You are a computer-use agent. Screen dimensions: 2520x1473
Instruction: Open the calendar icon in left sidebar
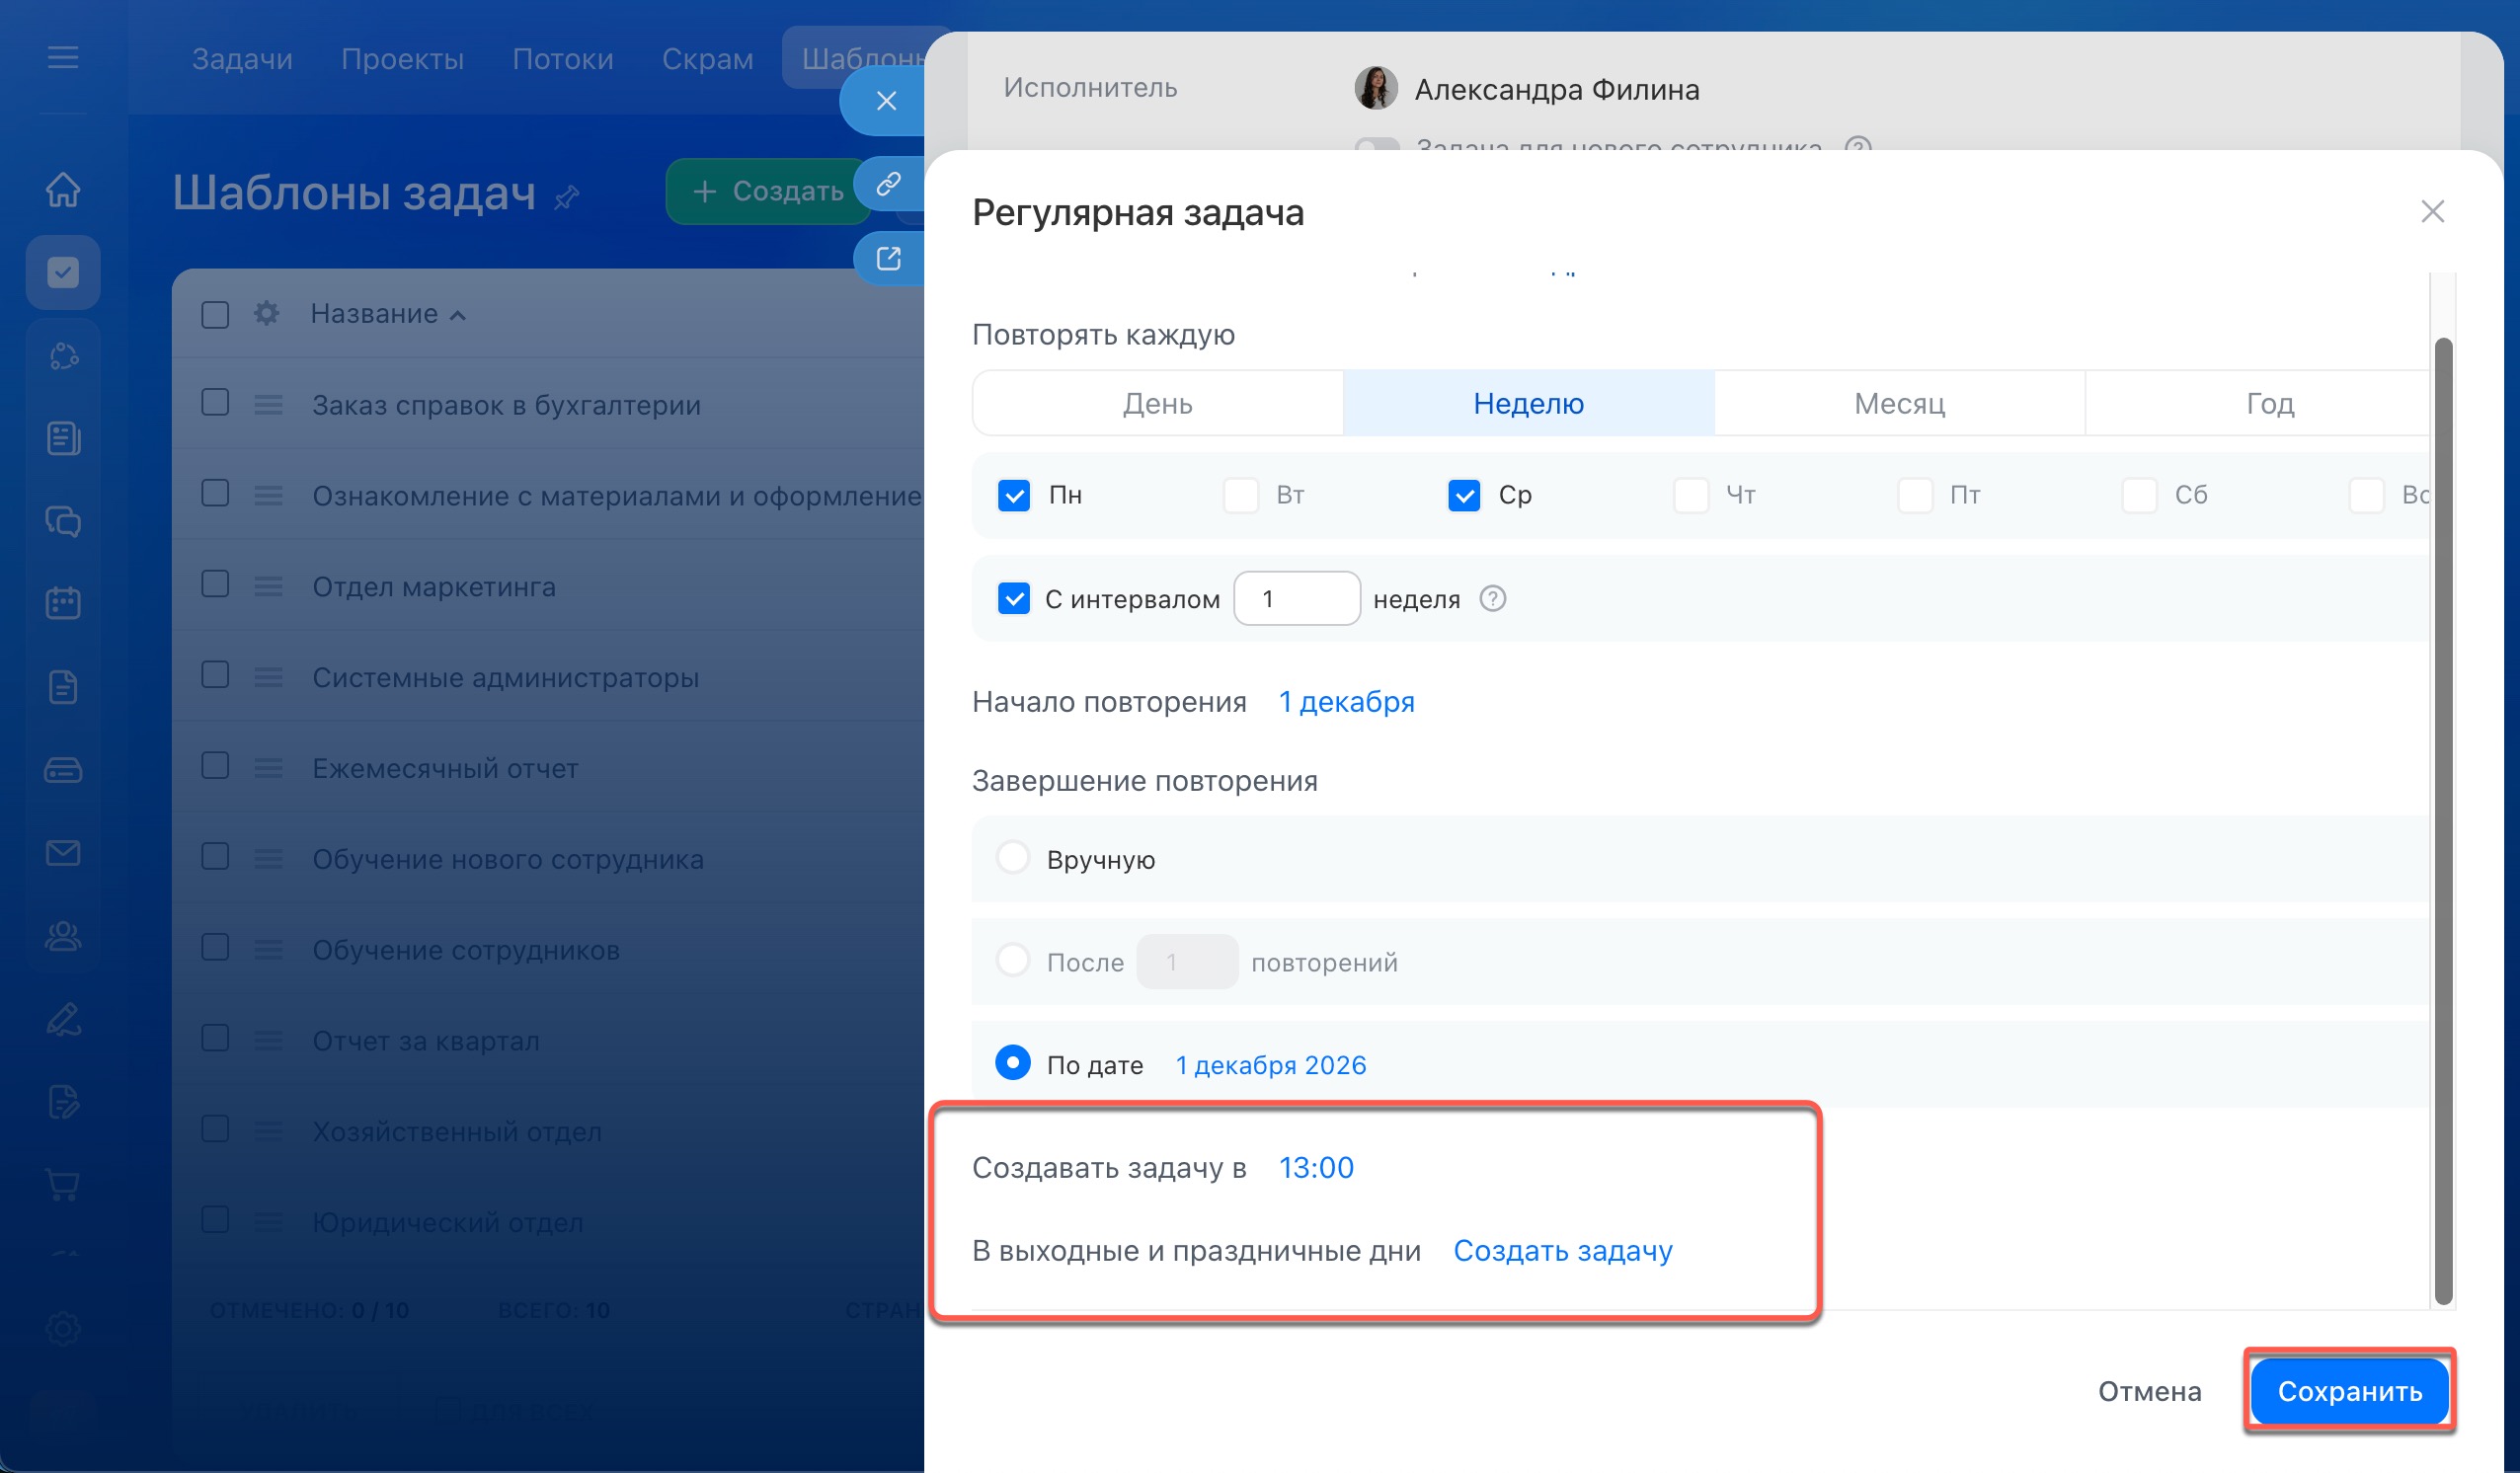(x=63, y=603)
